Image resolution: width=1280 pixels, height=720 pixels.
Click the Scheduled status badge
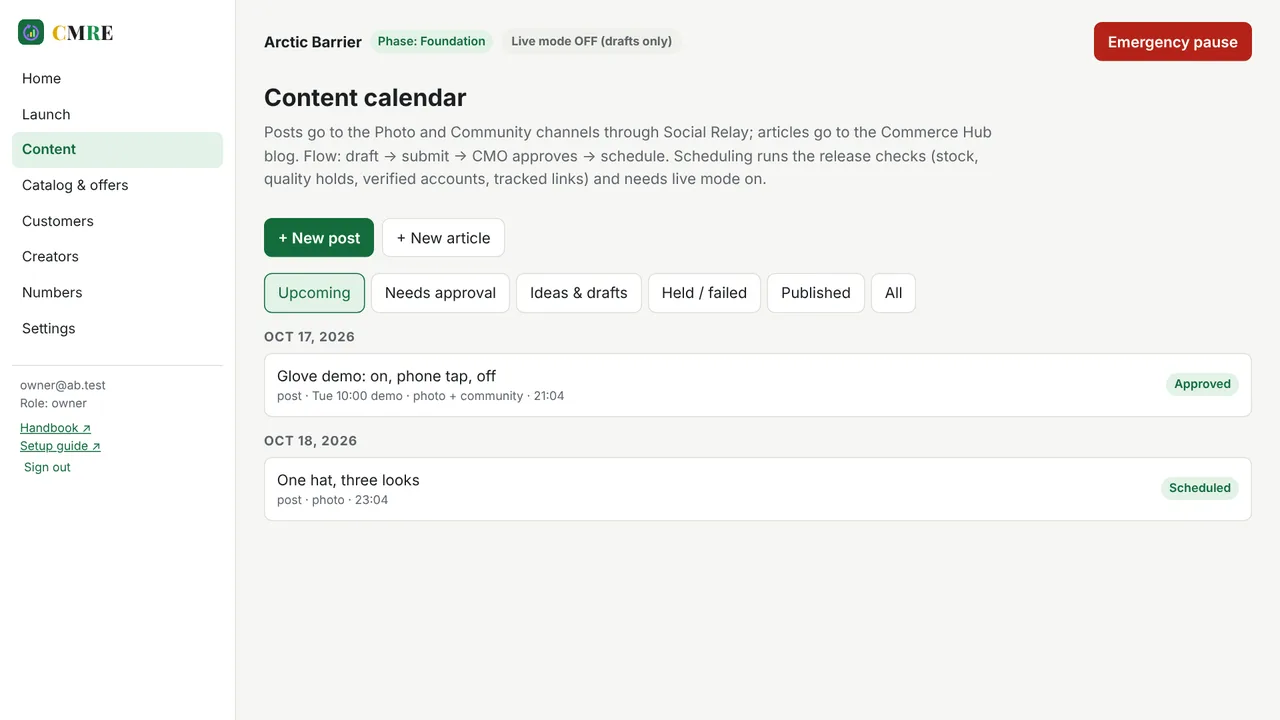[x=1200, y=488]
